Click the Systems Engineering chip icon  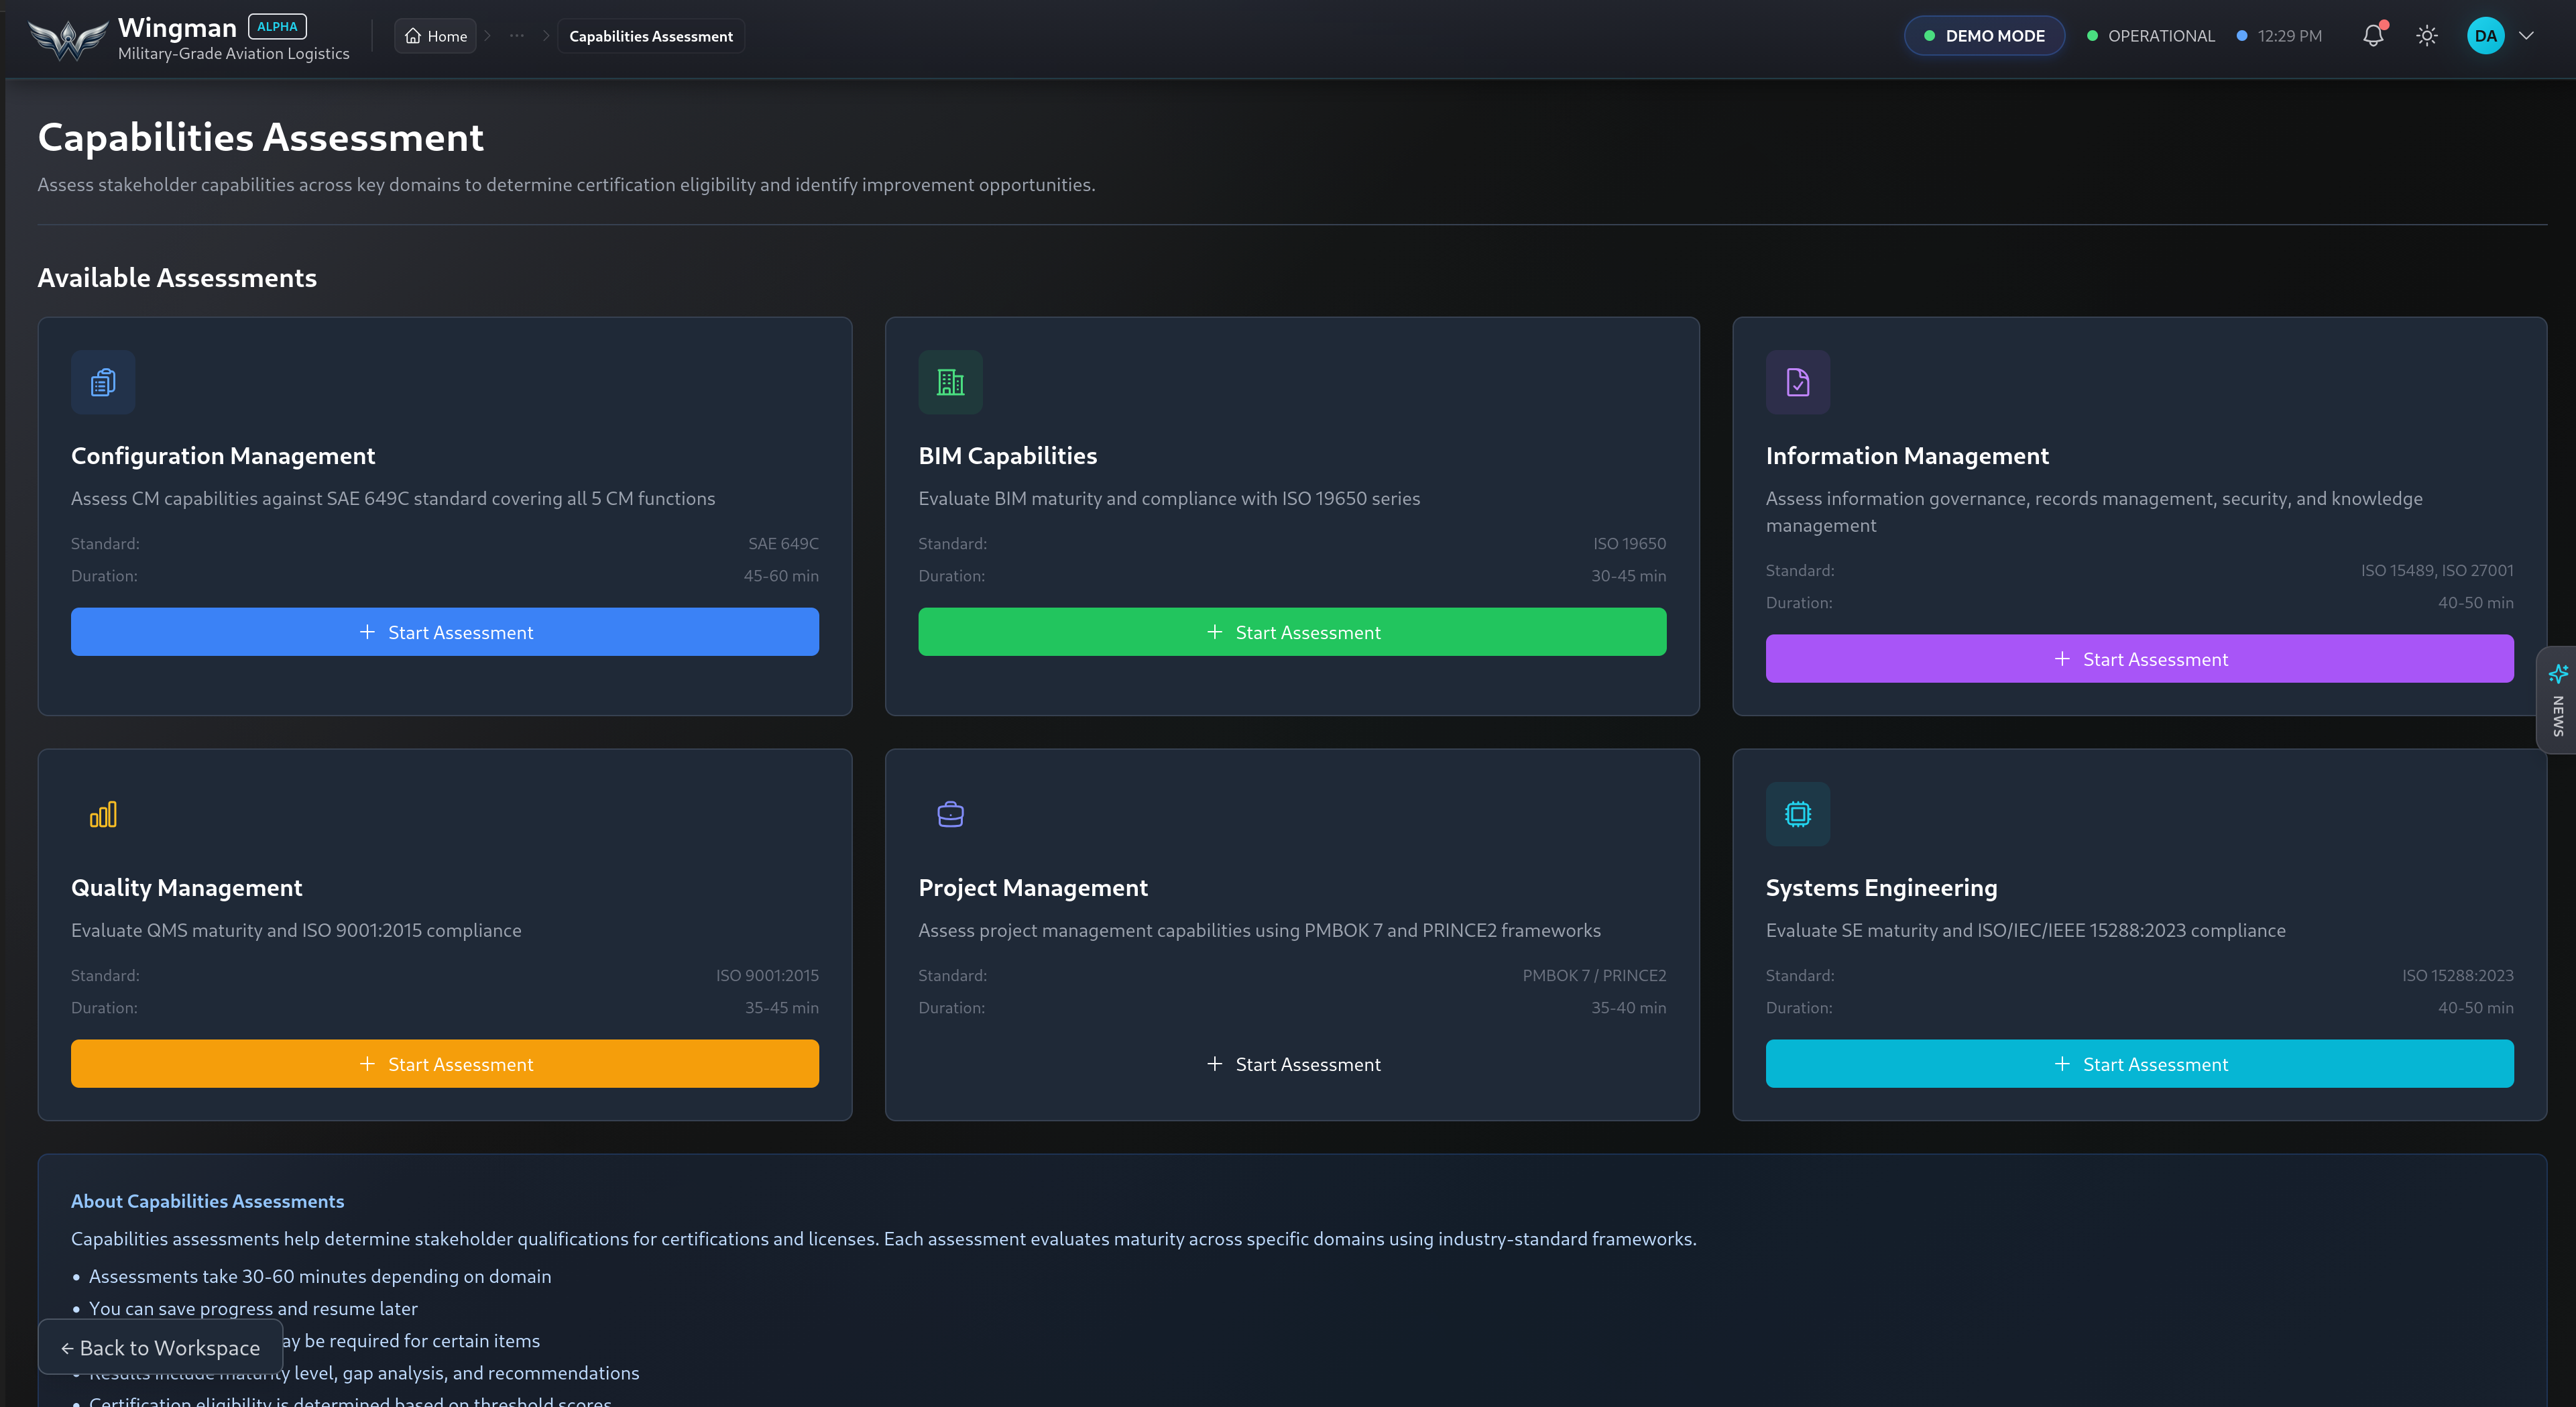(1797, 814)
